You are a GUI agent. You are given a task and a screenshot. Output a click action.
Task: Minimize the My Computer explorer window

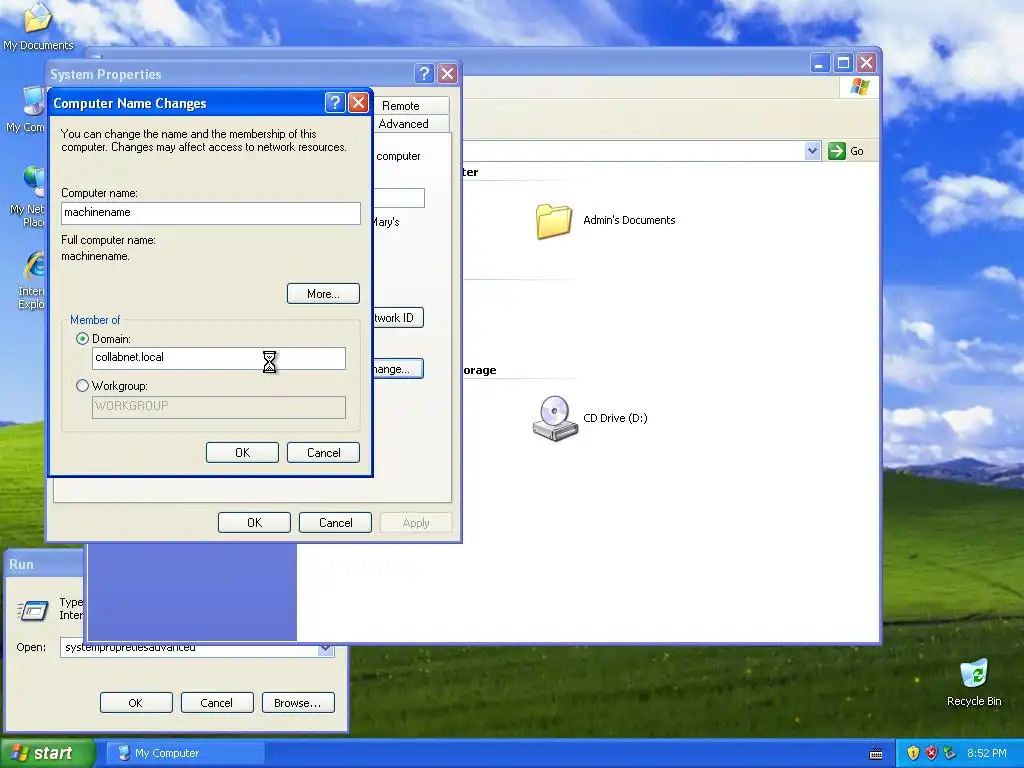pos(820,63)
